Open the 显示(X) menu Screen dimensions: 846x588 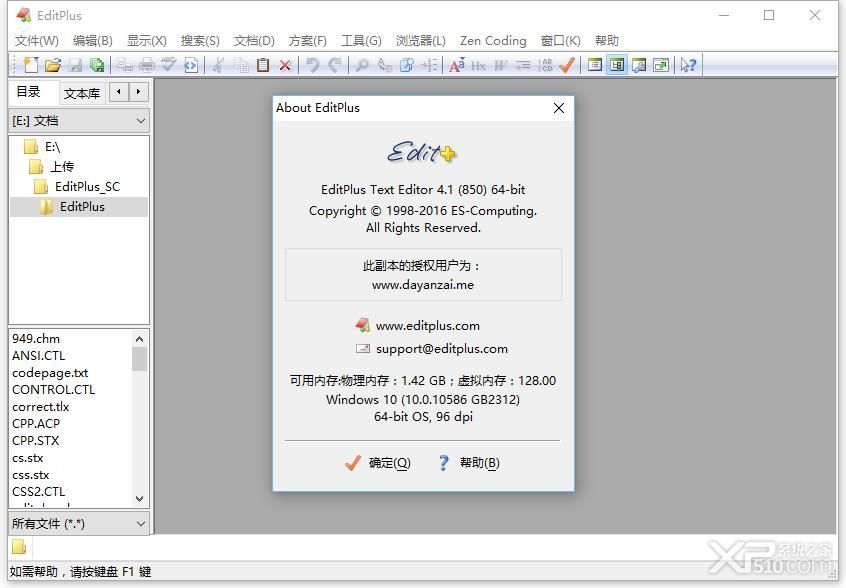(147, 41)
